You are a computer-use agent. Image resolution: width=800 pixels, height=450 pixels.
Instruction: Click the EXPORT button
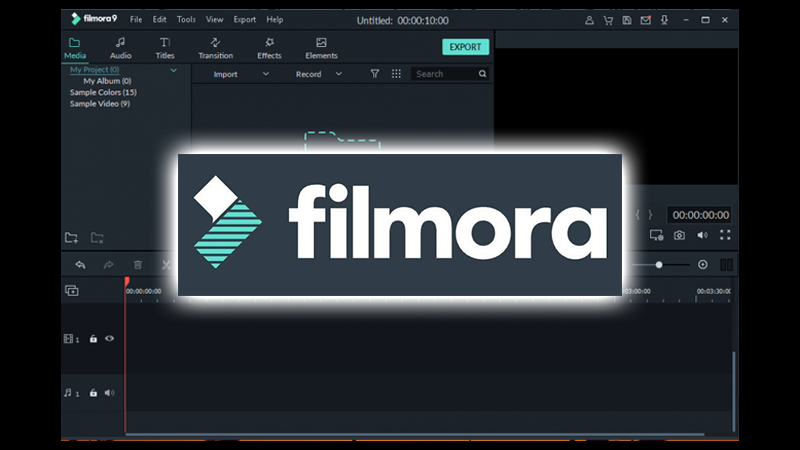[x=465, y=47]
